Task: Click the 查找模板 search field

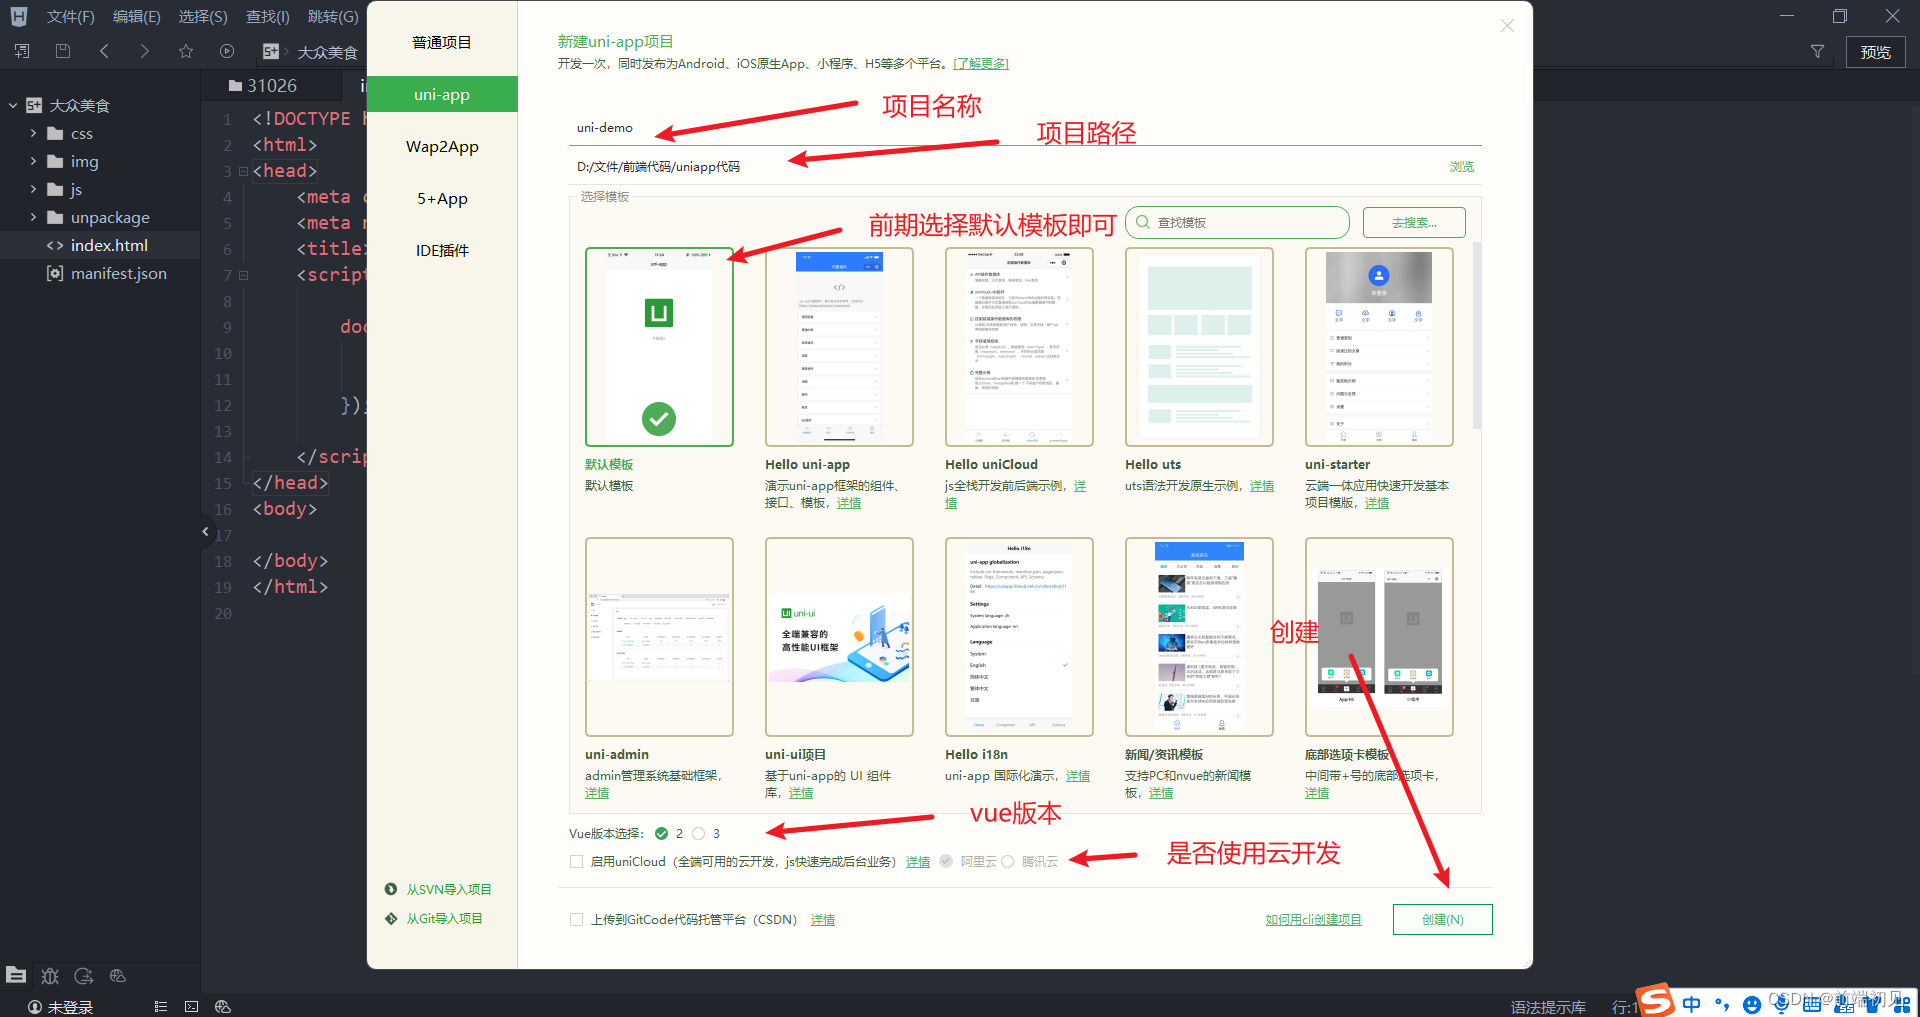Action: 1237,222
